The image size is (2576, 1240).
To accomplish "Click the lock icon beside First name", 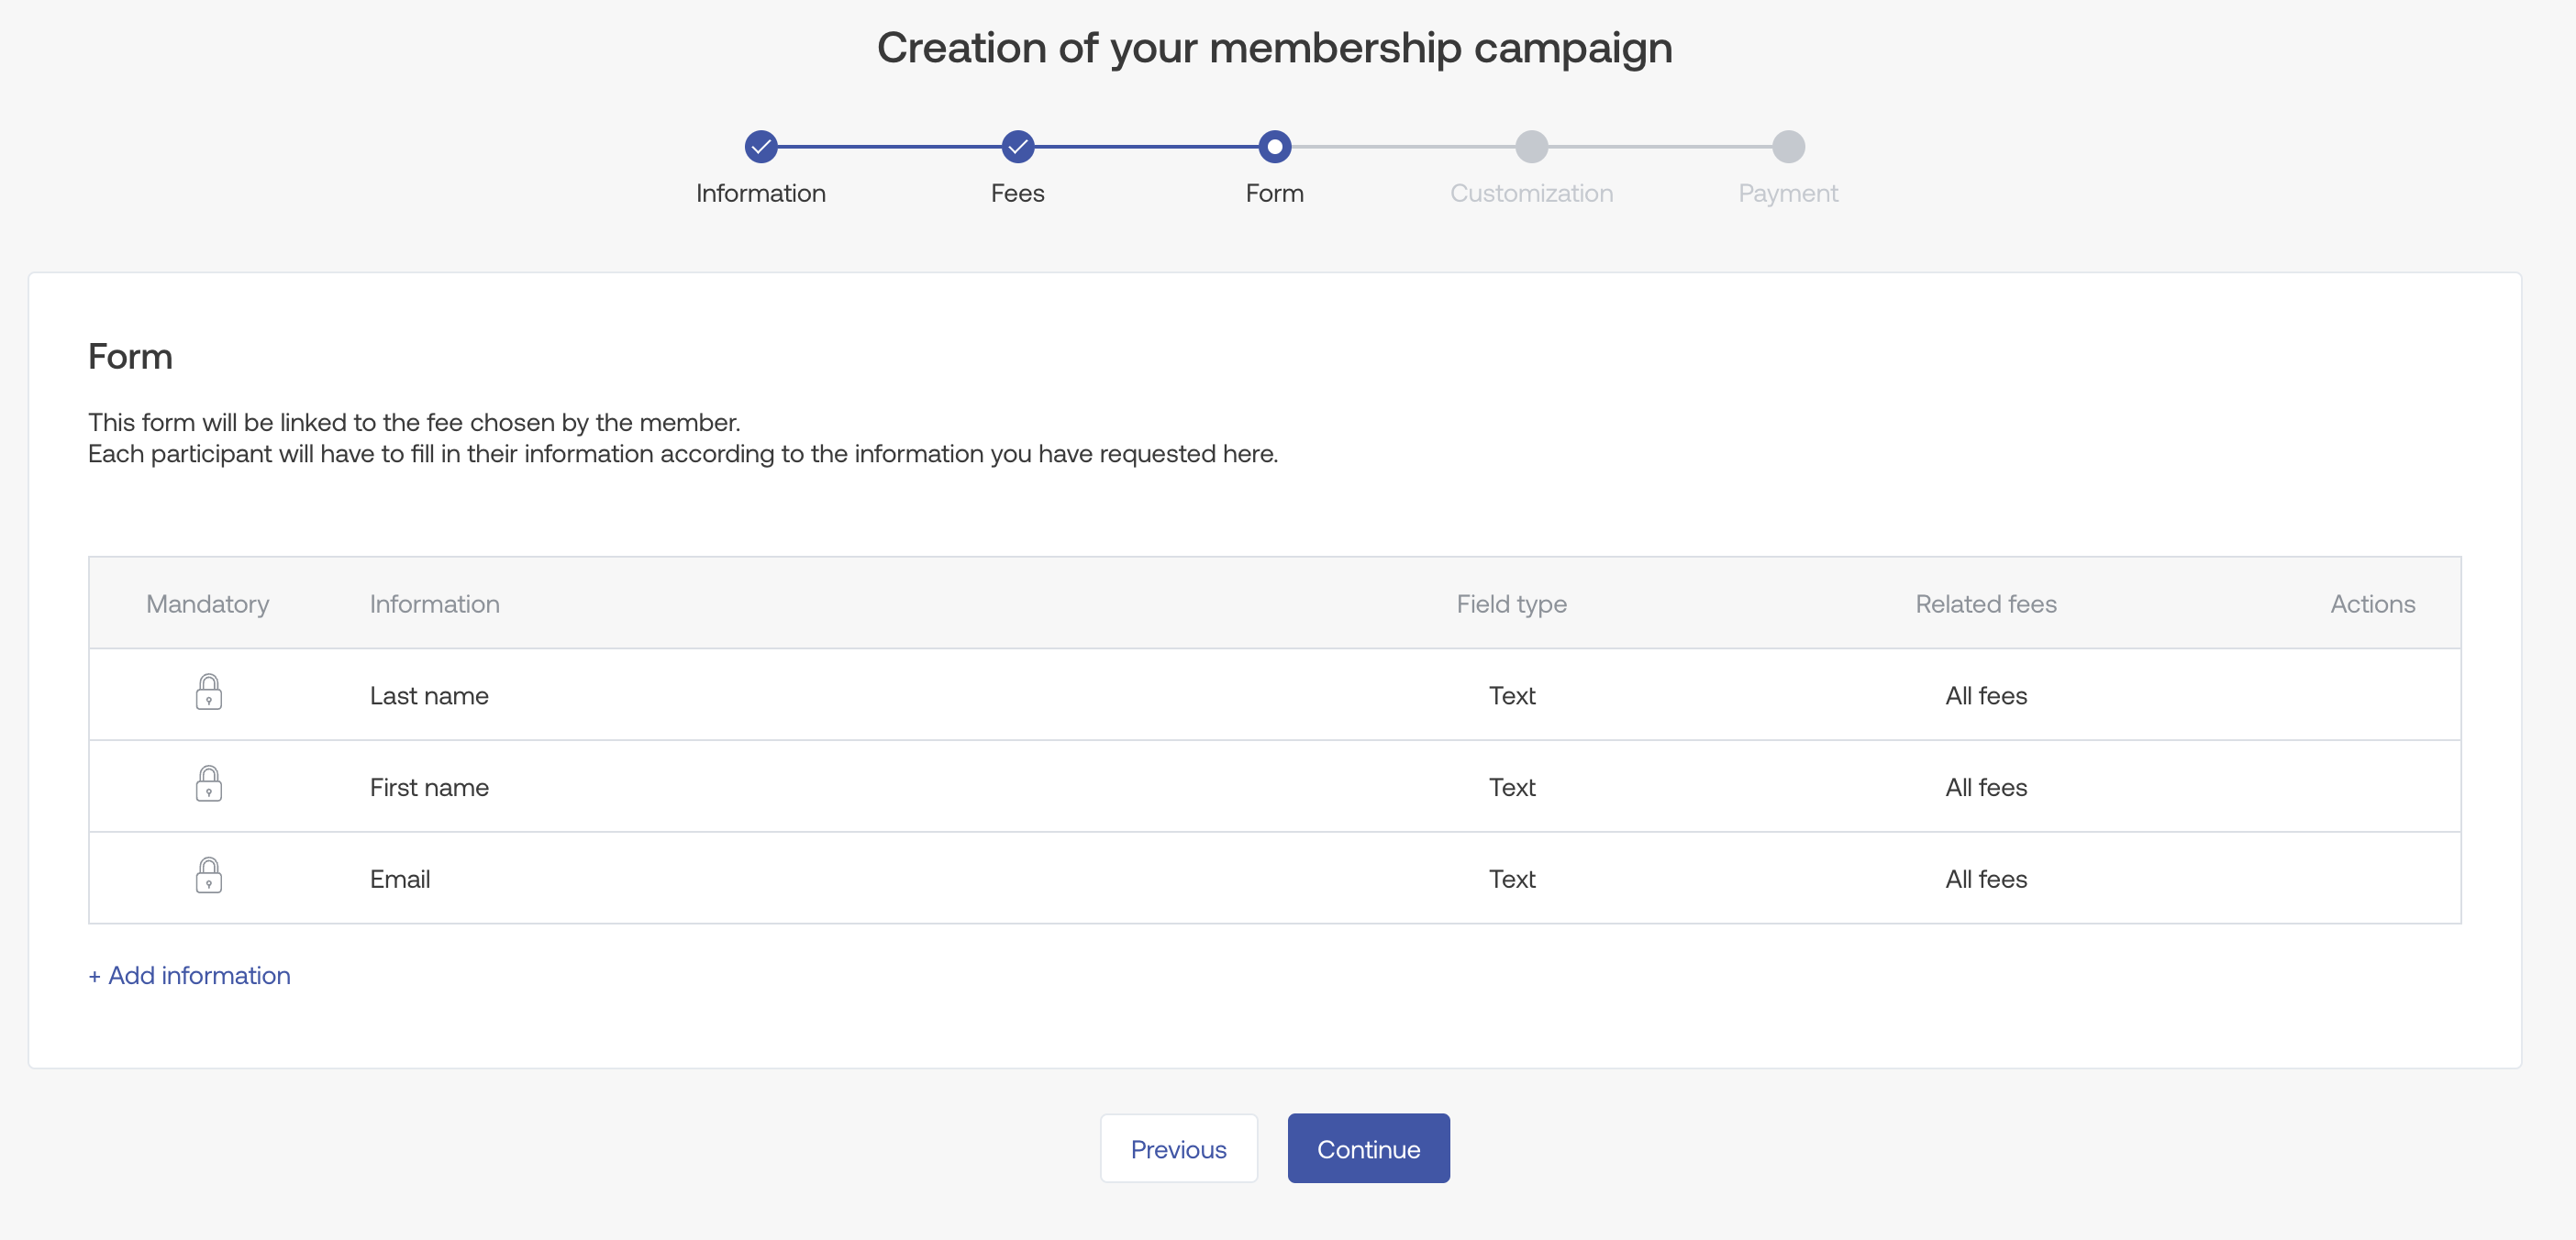I will pos(208,784).
